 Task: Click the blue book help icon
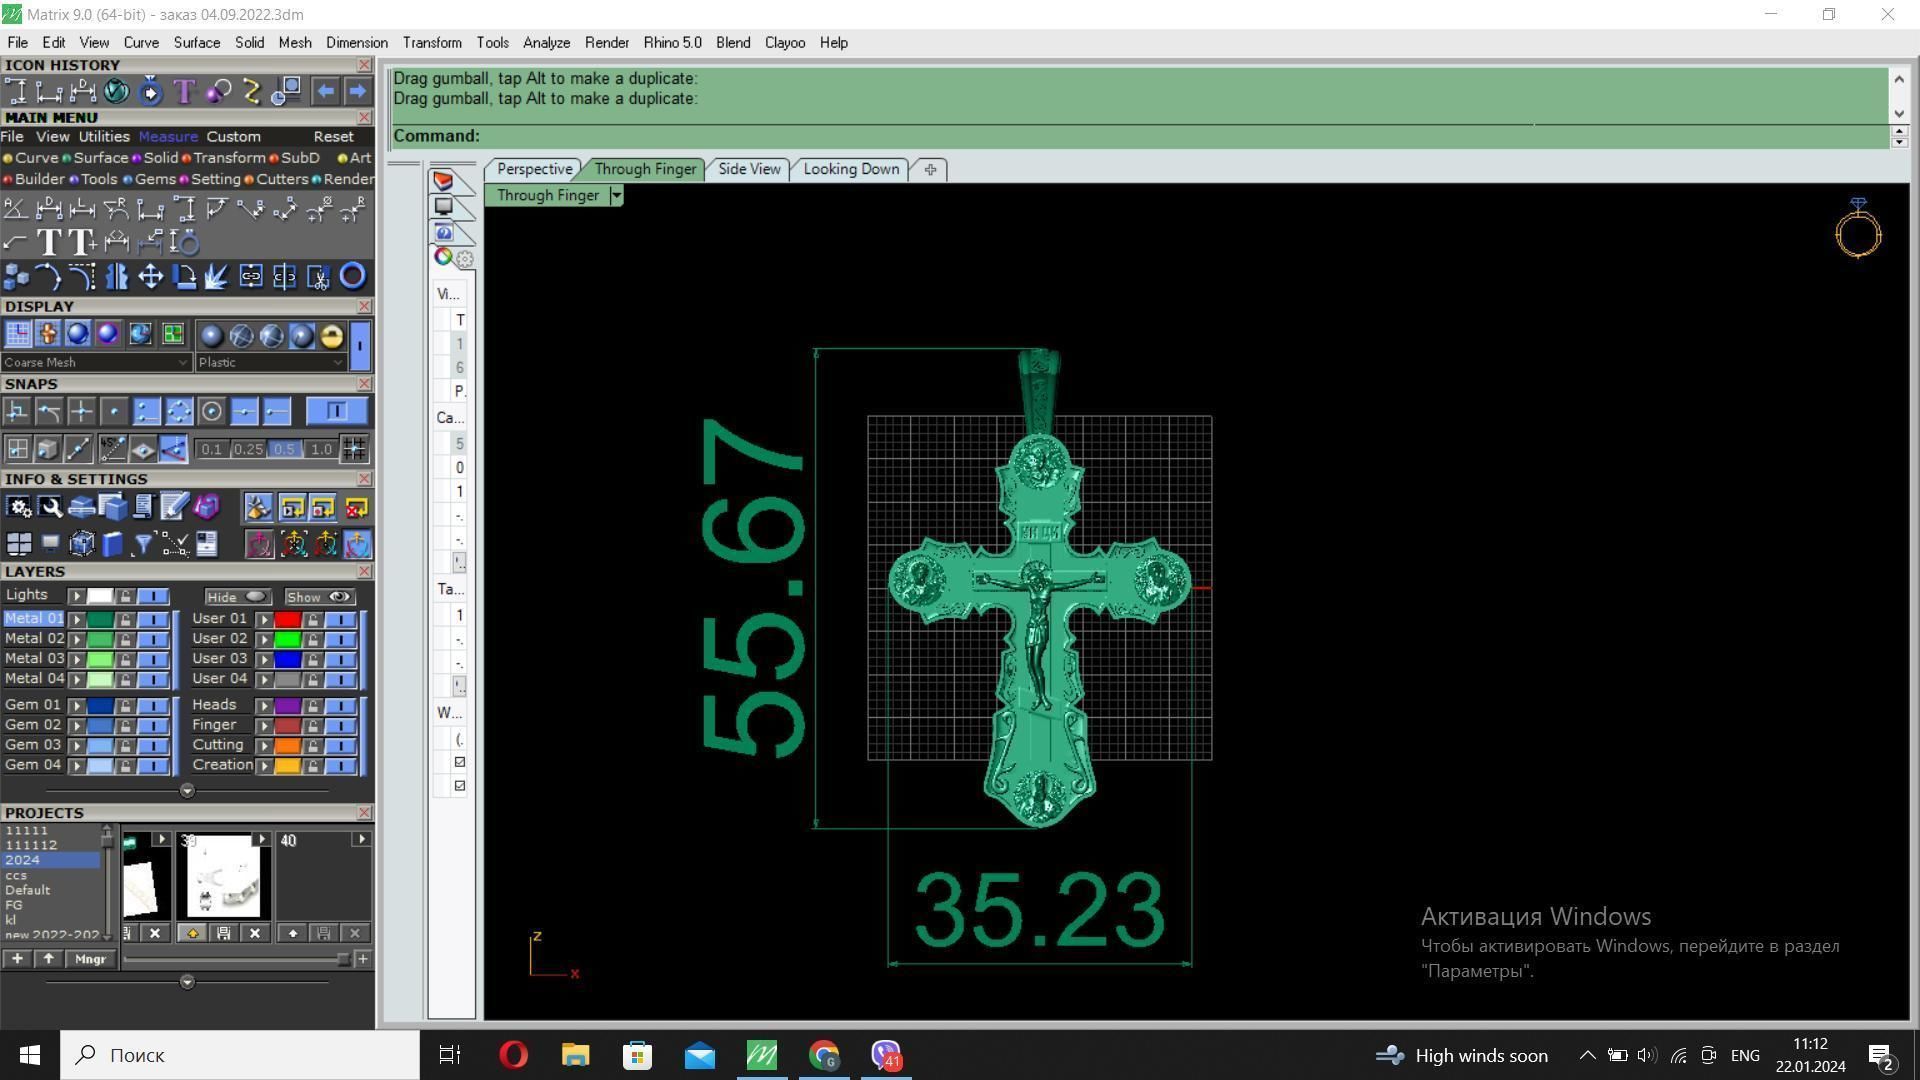[x=112, y=544]
